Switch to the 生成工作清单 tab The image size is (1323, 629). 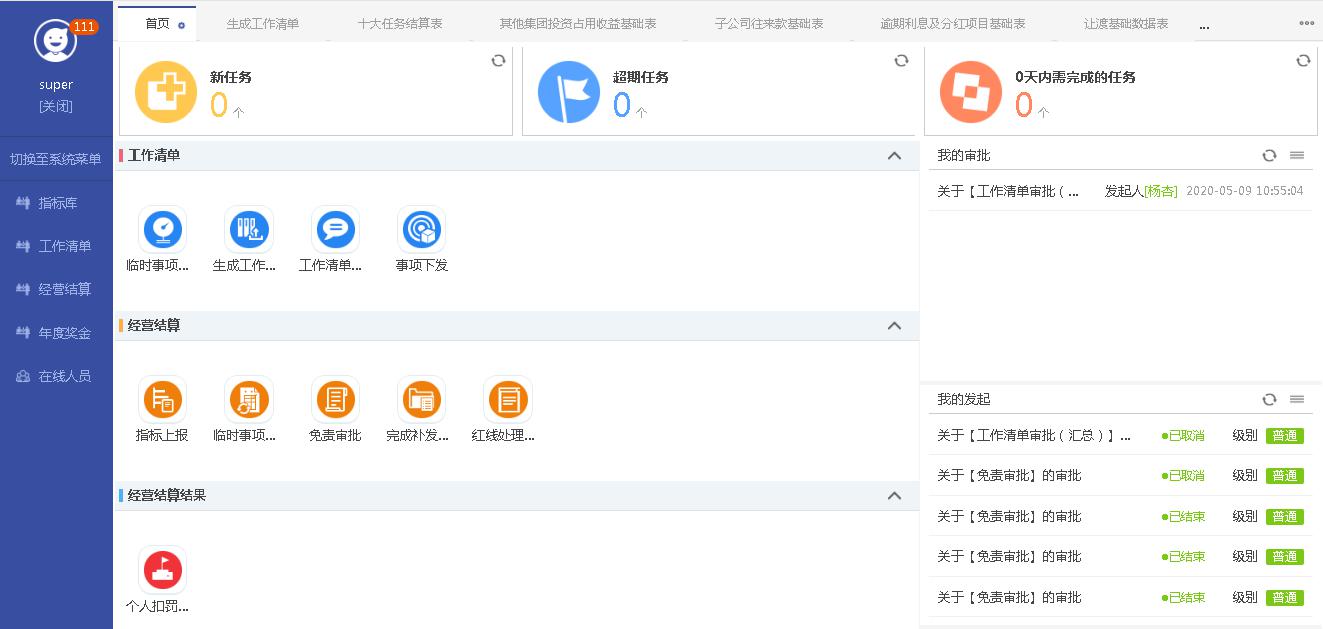pyautogui.click(x=262, y=24)
